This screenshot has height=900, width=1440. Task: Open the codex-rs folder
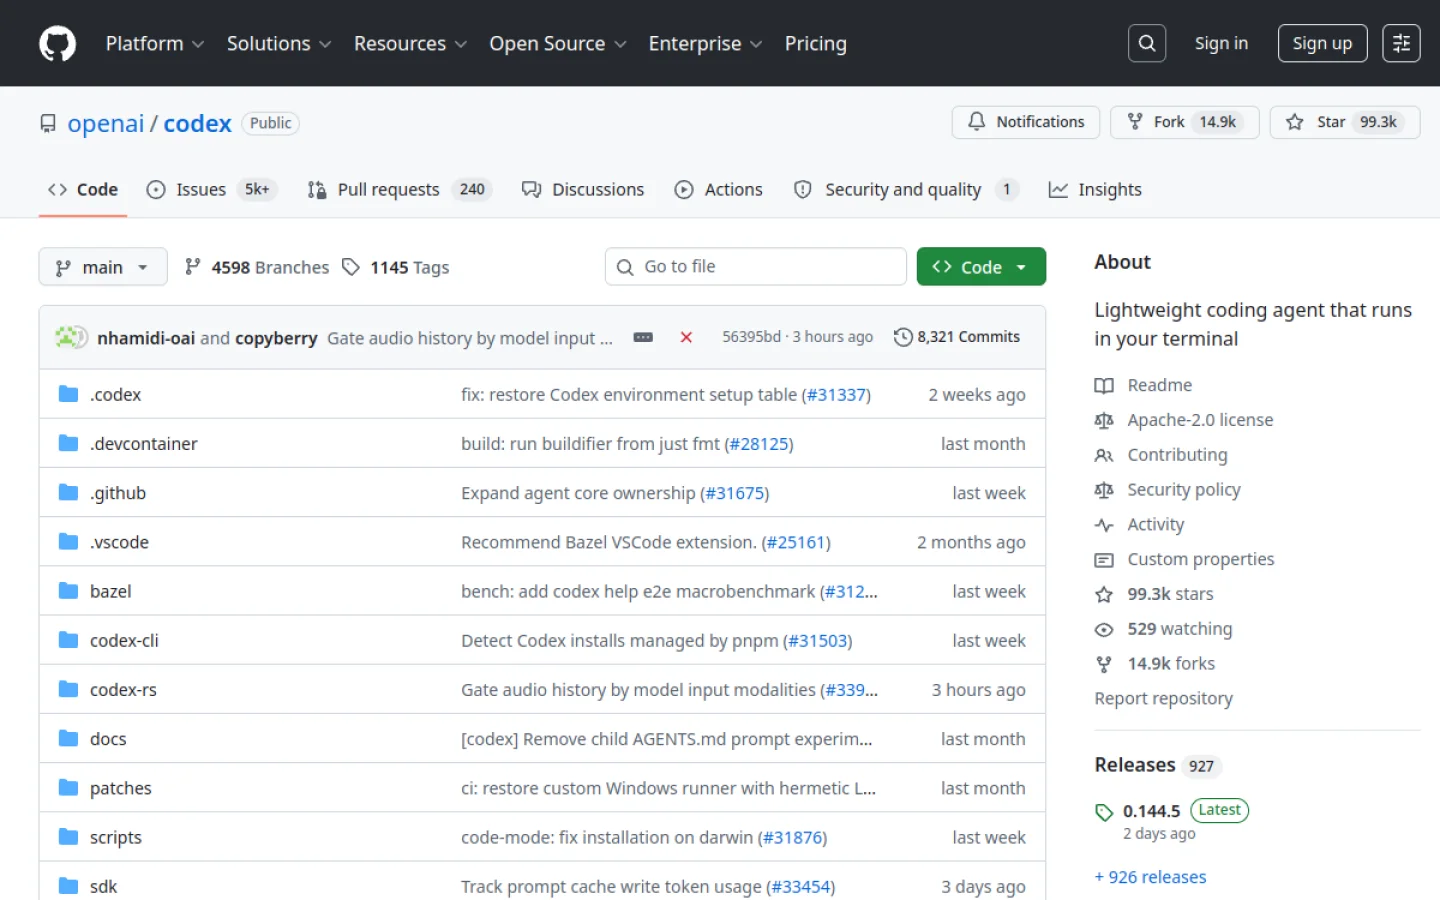pos(123,690)
